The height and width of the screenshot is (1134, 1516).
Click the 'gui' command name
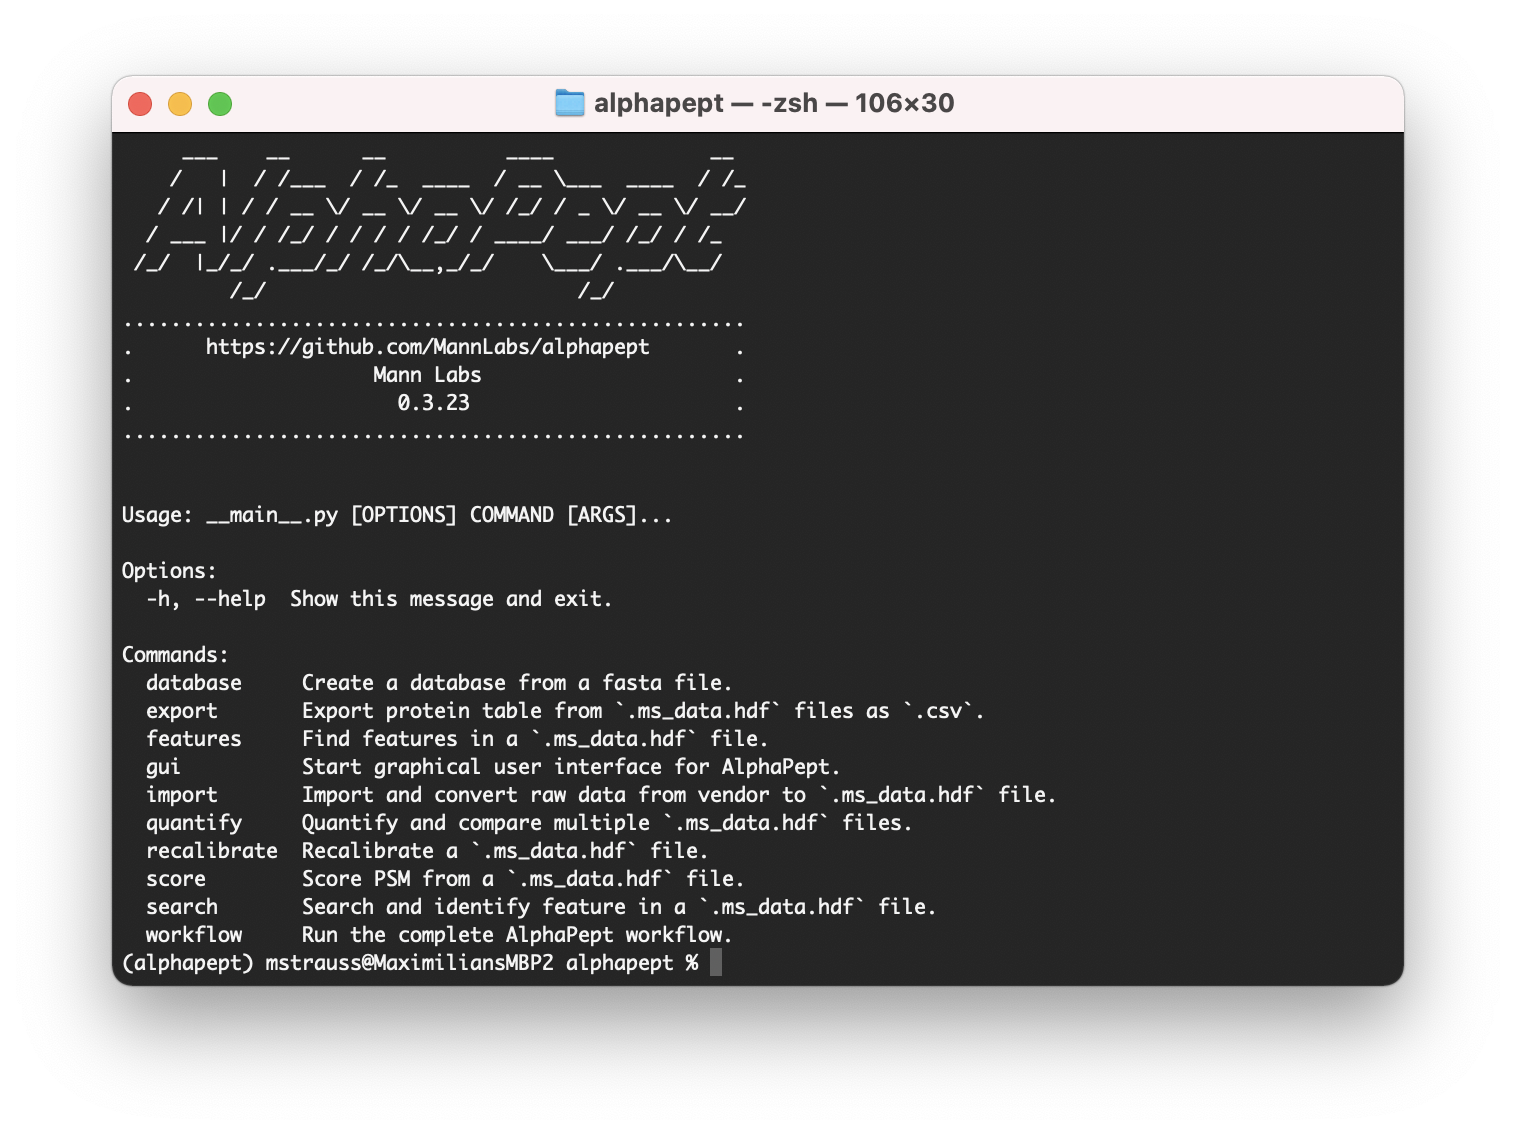point(163,767)
